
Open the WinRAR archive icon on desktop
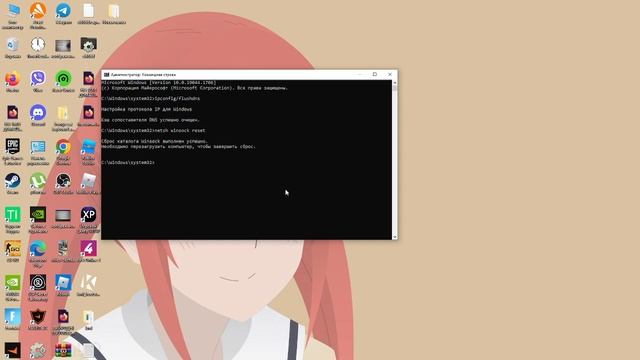click(63, 351)
